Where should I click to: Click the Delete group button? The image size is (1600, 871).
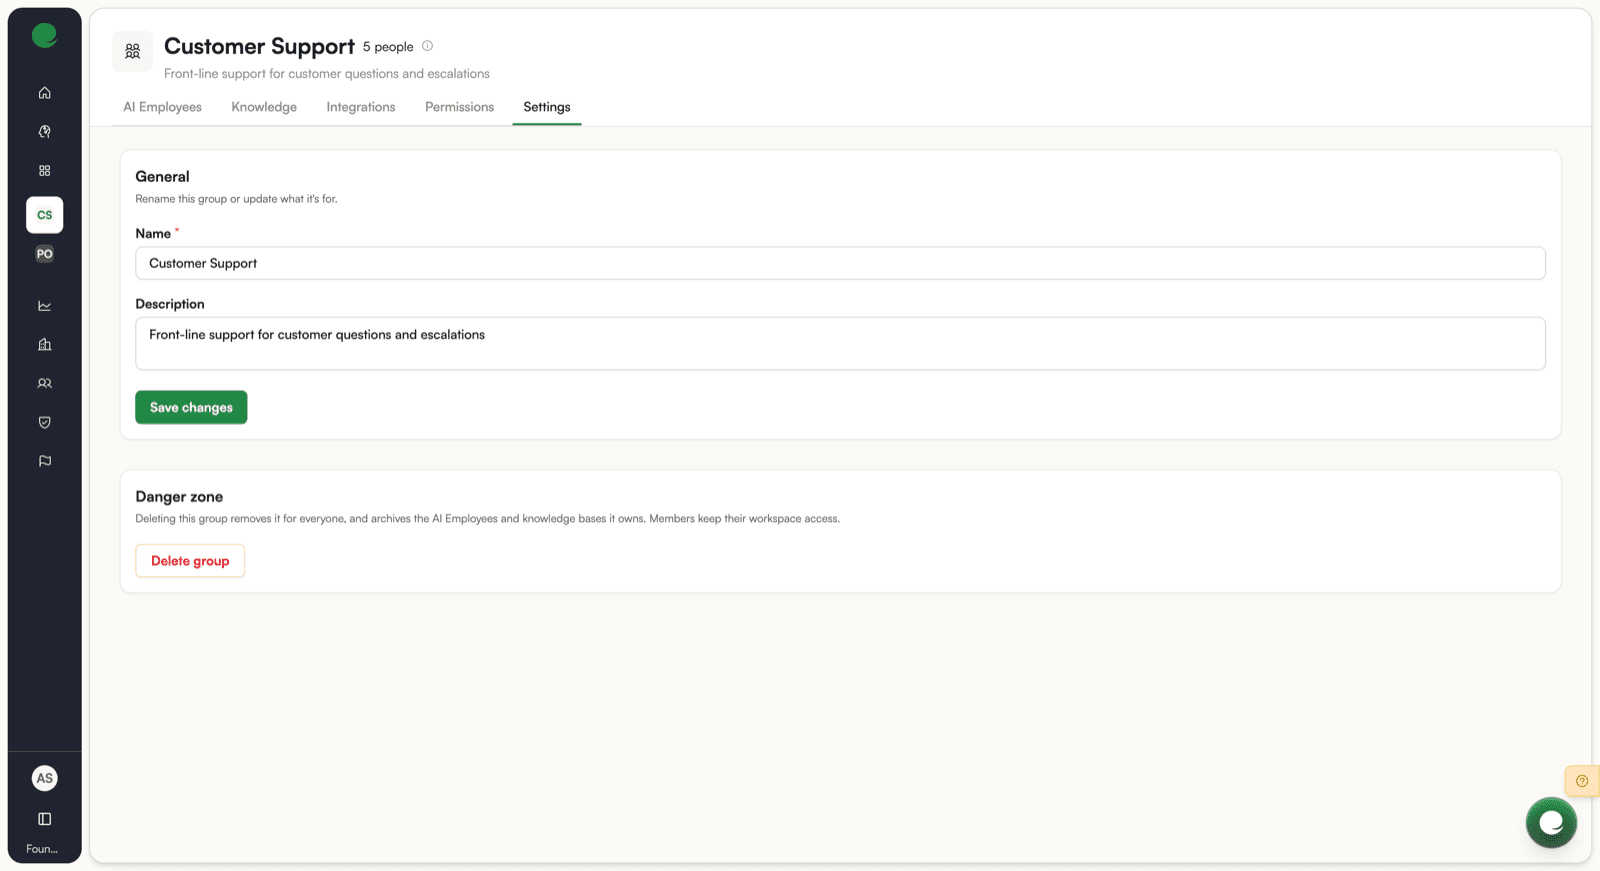click(190, 561)
